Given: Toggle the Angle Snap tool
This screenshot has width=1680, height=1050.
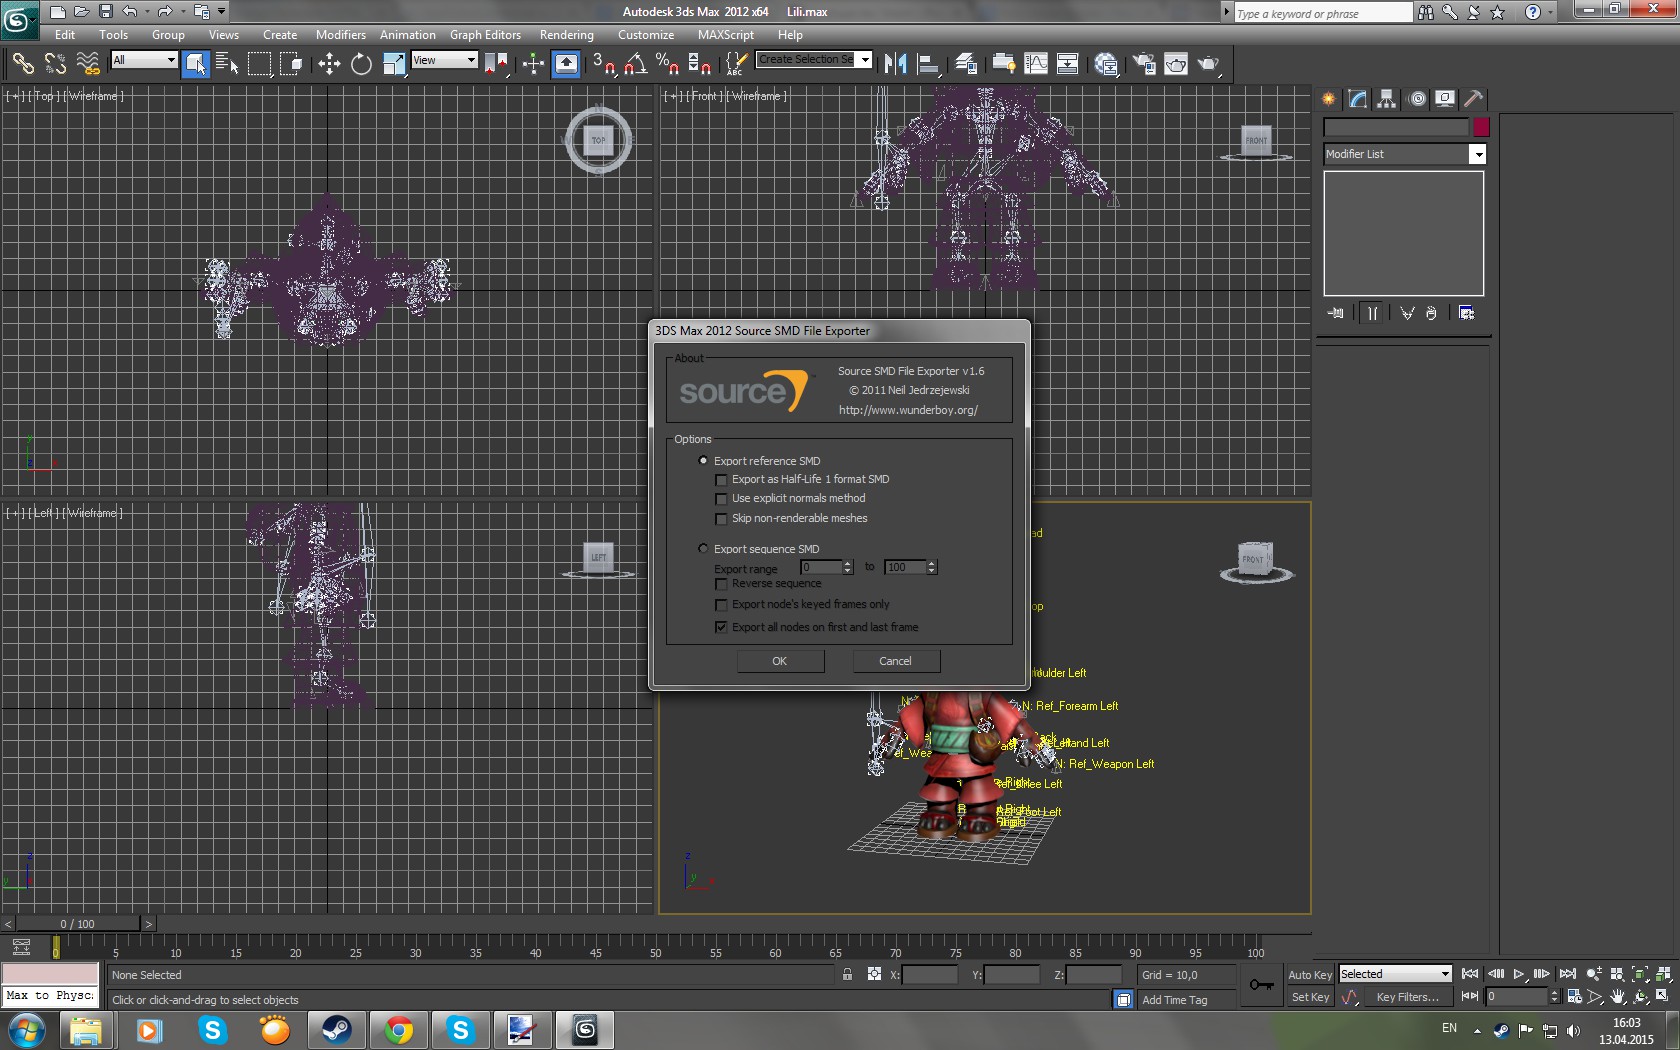Looking at the screenshot, I should click(x=635, y=64).
